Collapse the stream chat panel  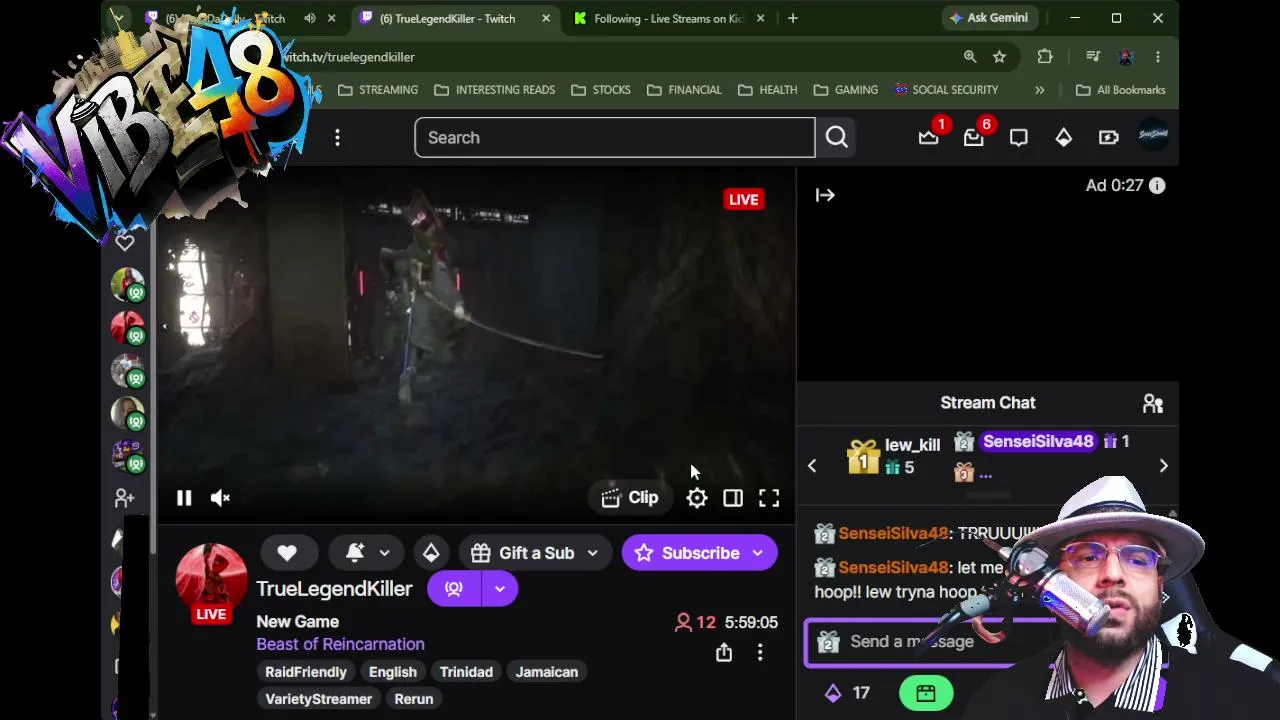click(825, 196)
